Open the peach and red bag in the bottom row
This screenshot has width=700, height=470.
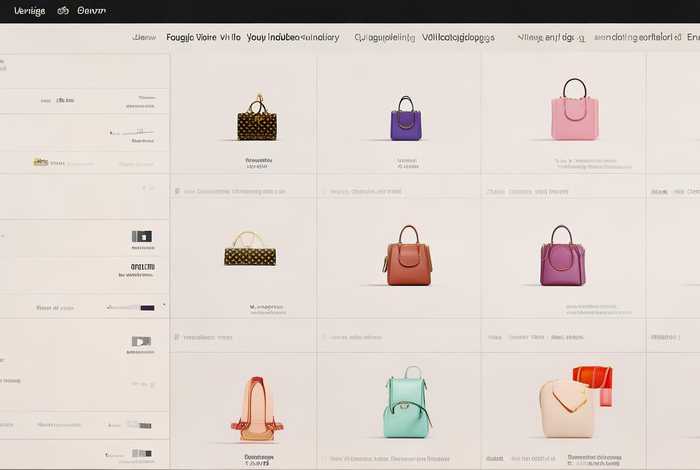(x=257, y=408)
